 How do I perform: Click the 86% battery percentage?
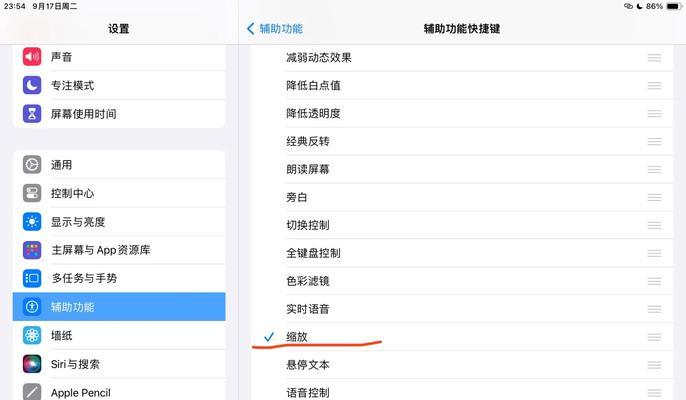654,6
